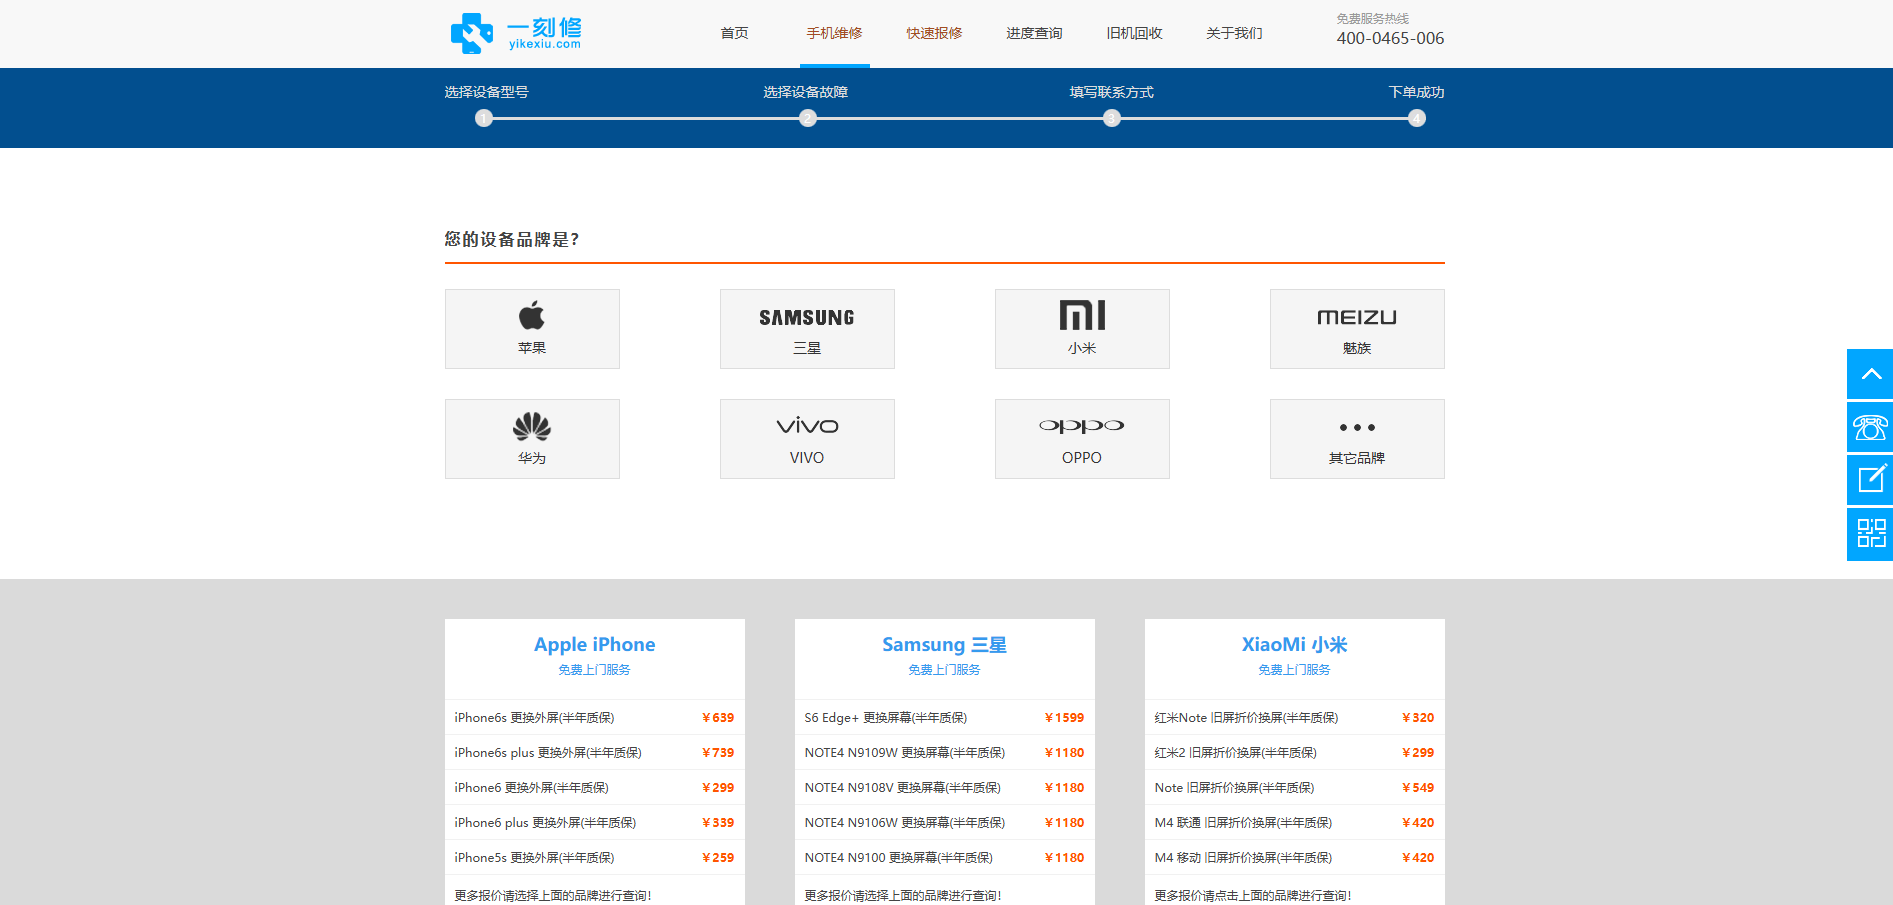Pick the OPPO brand icon
The width and height of the screenshot is (1893, 905).
point(1081,438)
